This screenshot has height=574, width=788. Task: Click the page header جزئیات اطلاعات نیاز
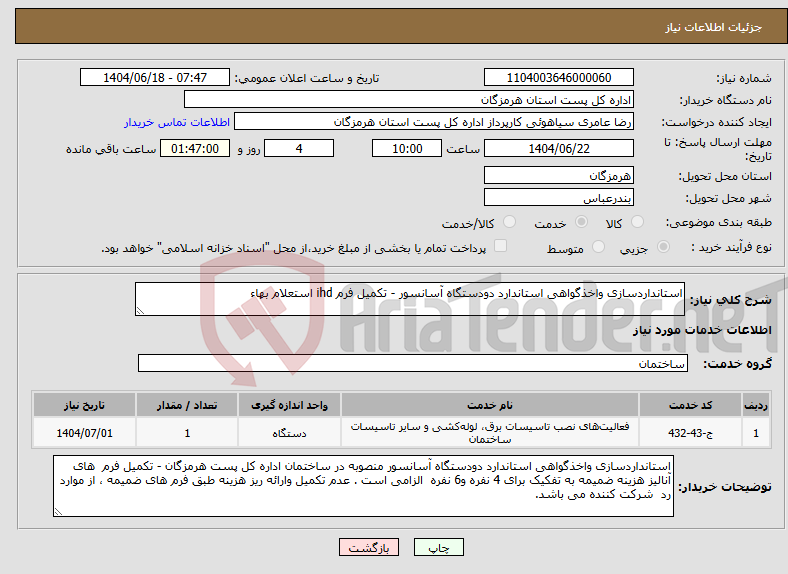(713, 27)
